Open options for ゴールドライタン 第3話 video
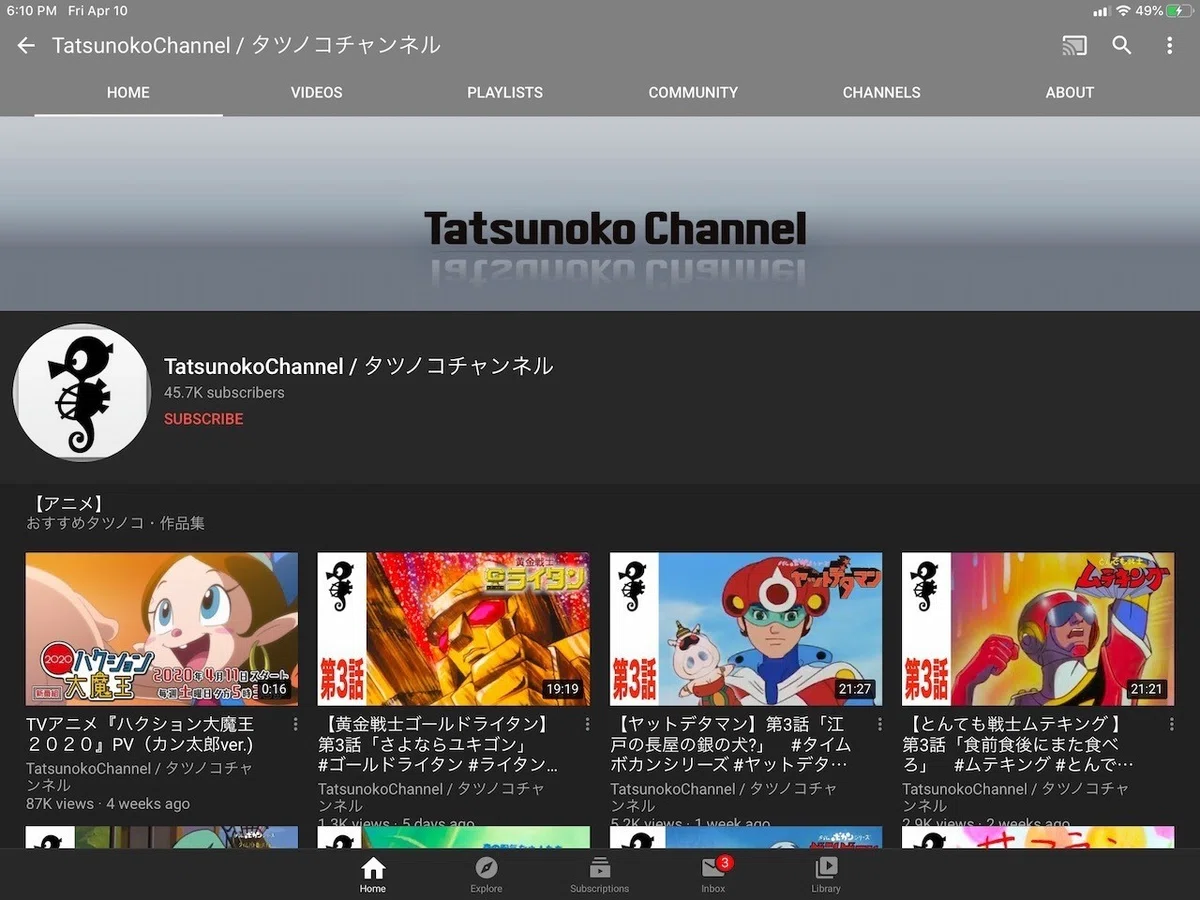This screenshot has width=1200, height=900. (x=587, y=724)
